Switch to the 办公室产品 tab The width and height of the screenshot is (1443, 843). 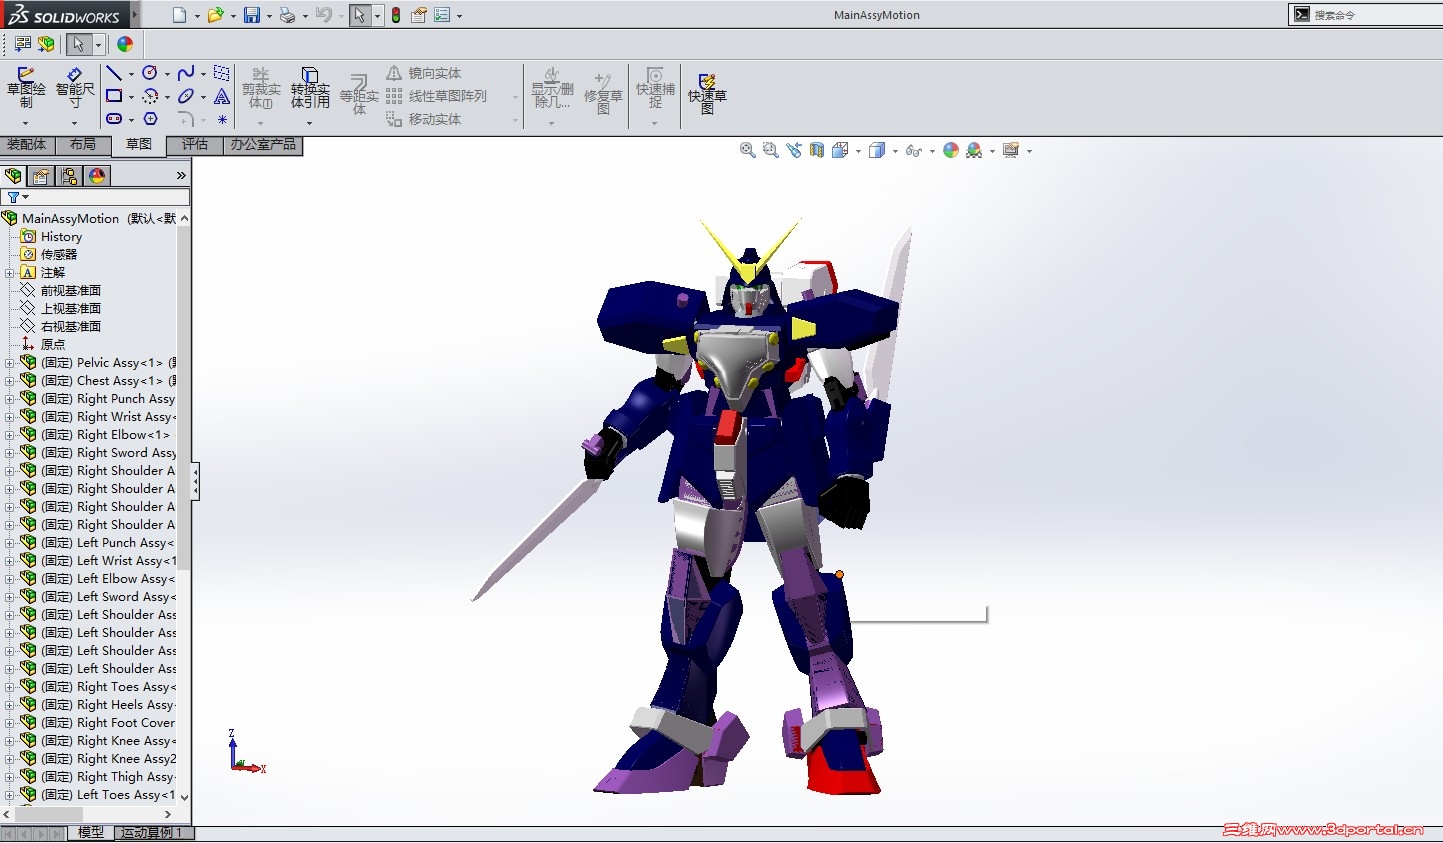(263, 145)
